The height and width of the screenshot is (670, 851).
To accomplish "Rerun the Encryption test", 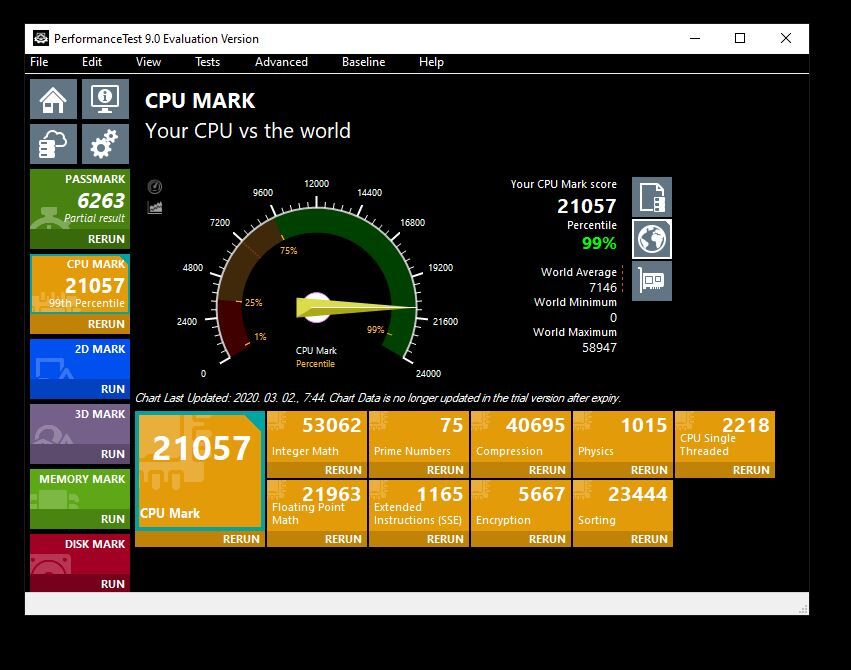I will 521,539.
